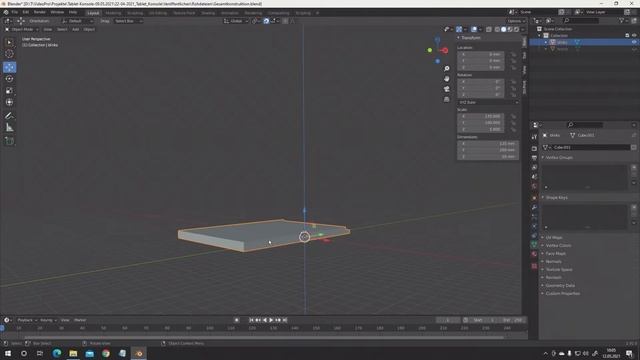The width and height of the screenshot is (640, 360).
Task: Expand Vertex Groups panel
Action: [x=559, y=157]
